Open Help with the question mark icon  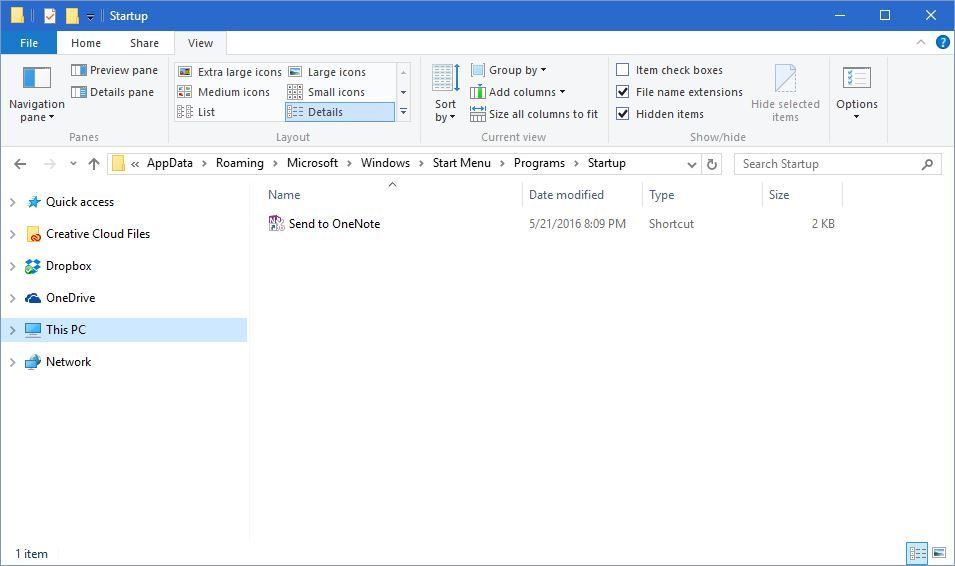pos(942,42)
